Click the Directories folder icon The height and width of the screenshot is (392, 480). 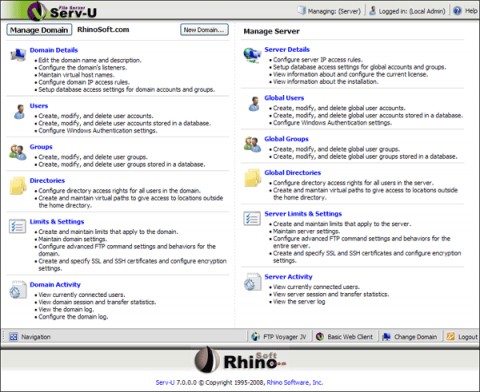[18, 186]
